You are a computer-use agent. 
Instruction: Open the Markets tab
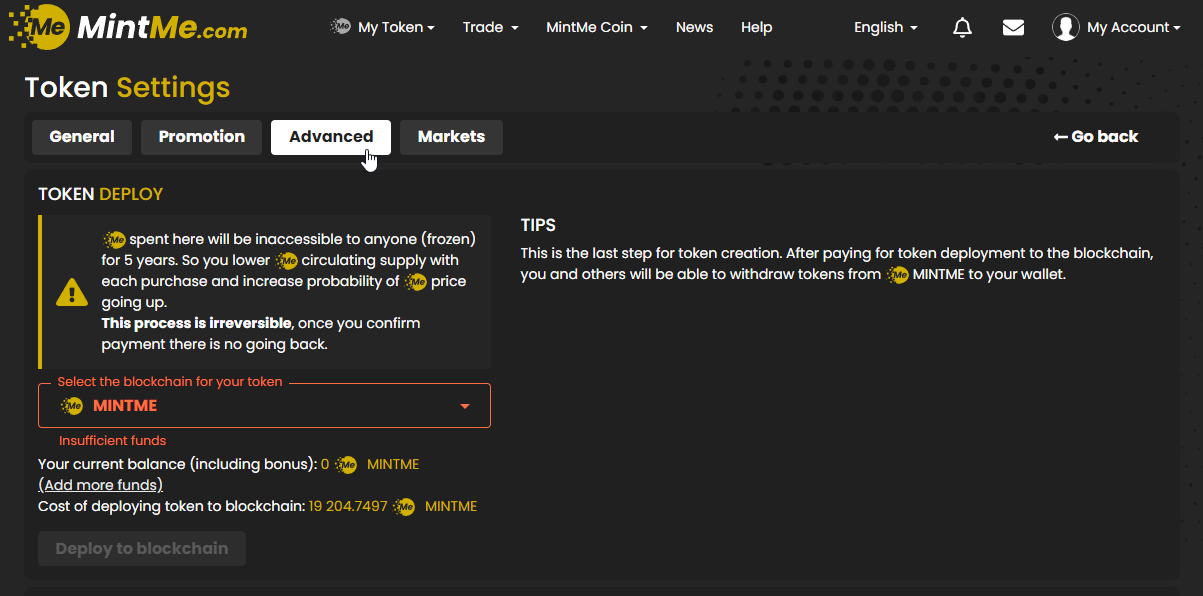tap(451, 137)
